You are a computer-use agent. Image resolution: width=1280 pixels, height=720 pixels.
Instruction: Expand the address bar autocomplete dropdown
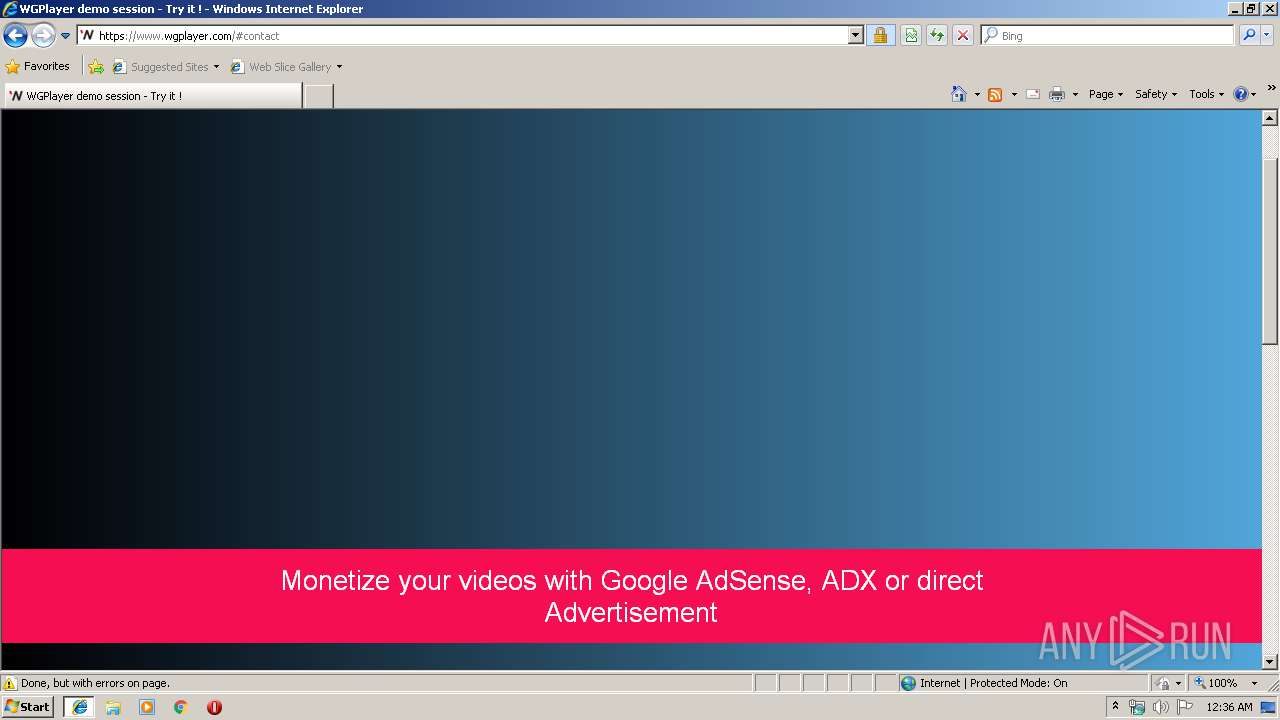coord(856,36)
